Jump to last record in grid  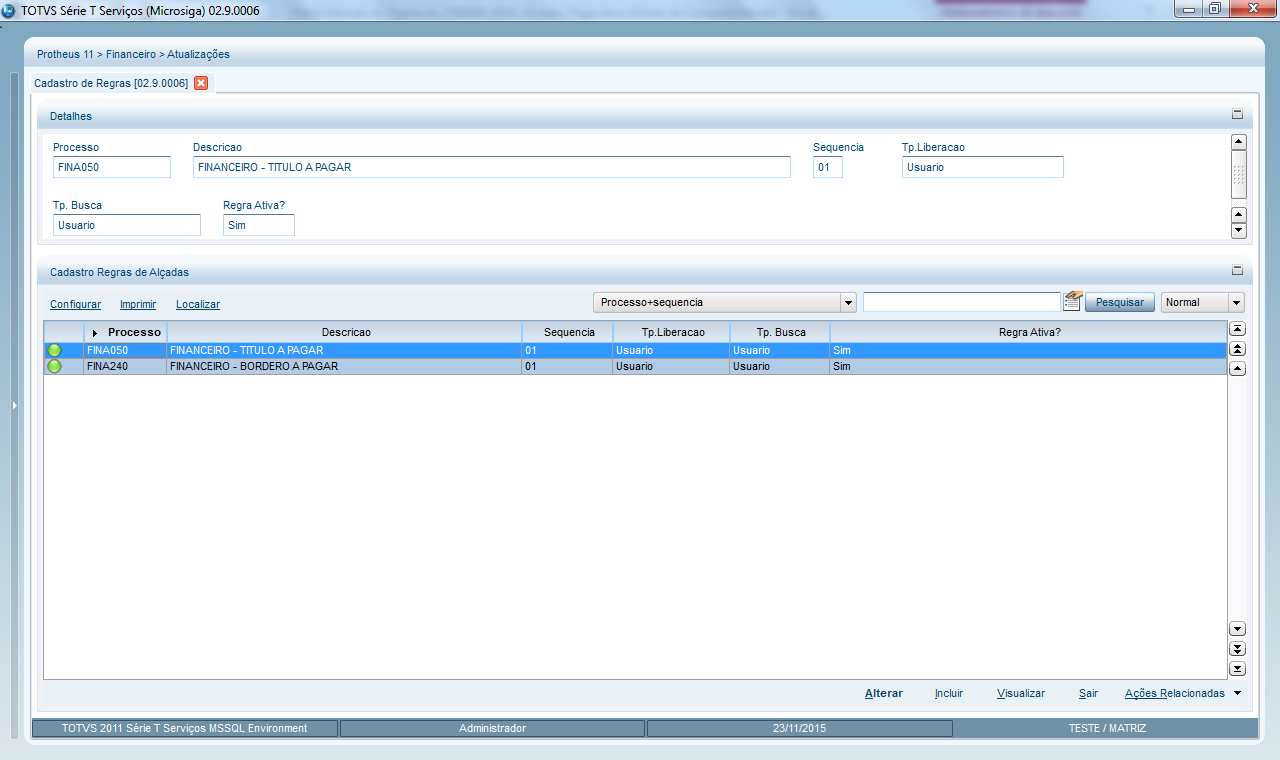(x=1237, y=669)
